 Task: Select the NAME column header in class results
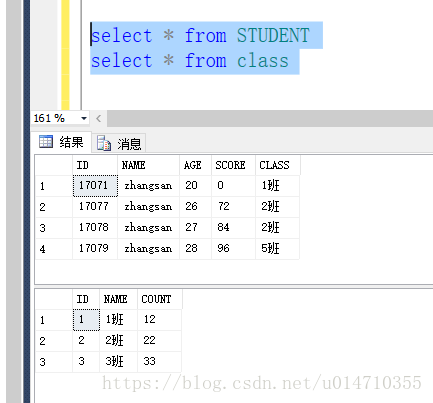(x=118, y=299)
